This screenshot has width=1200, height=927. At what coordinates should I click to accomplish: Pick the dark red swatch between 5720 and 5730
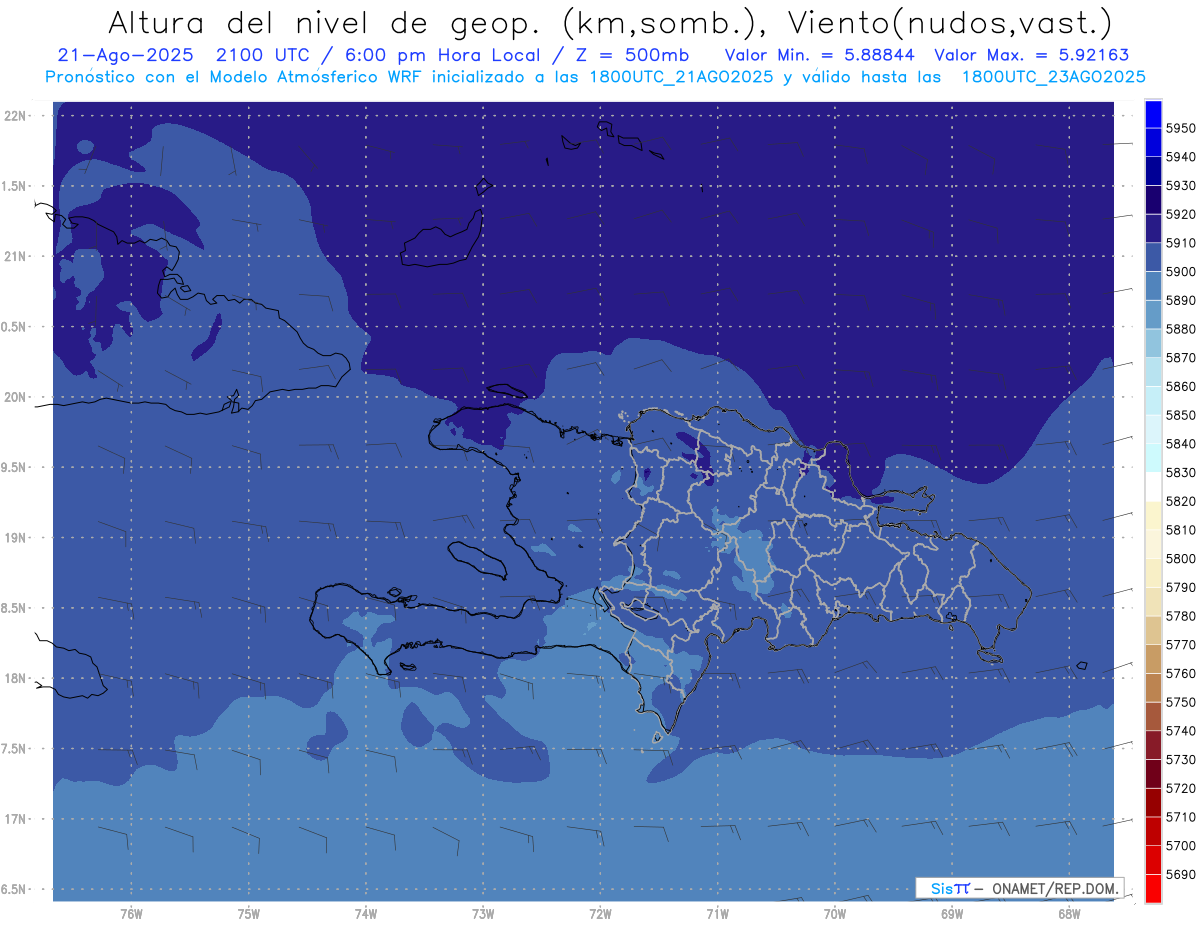click(1153, 774)
